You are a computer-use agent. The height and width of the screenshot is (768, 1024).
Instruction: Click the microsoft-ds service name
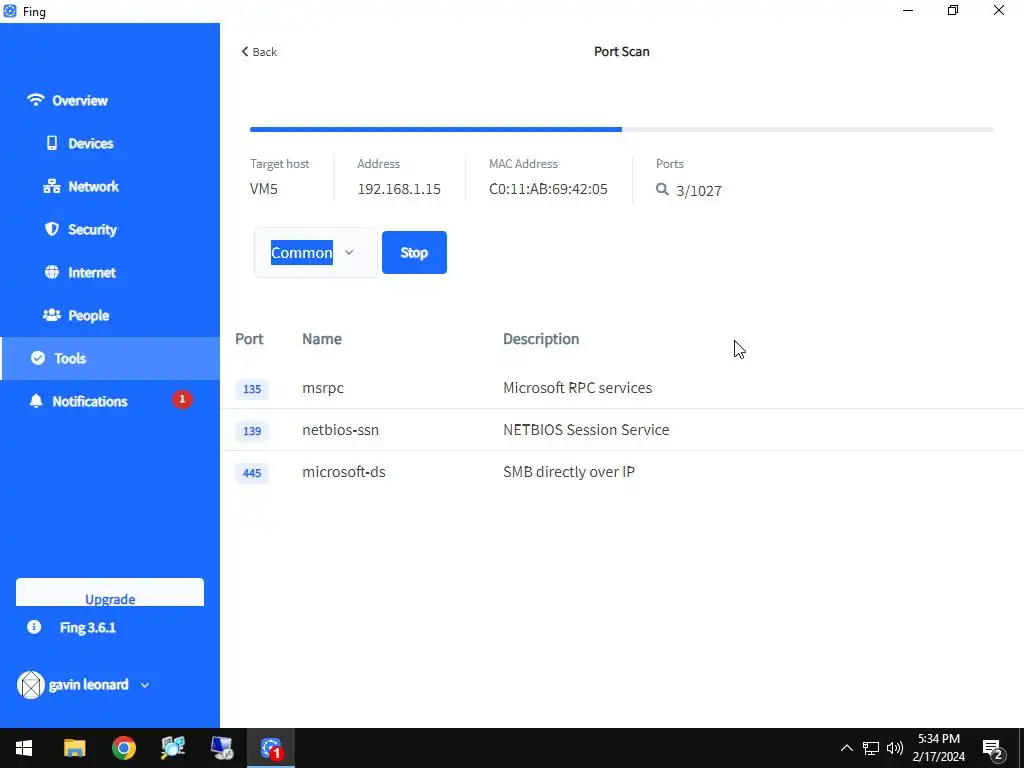click(x=344, y=472)
